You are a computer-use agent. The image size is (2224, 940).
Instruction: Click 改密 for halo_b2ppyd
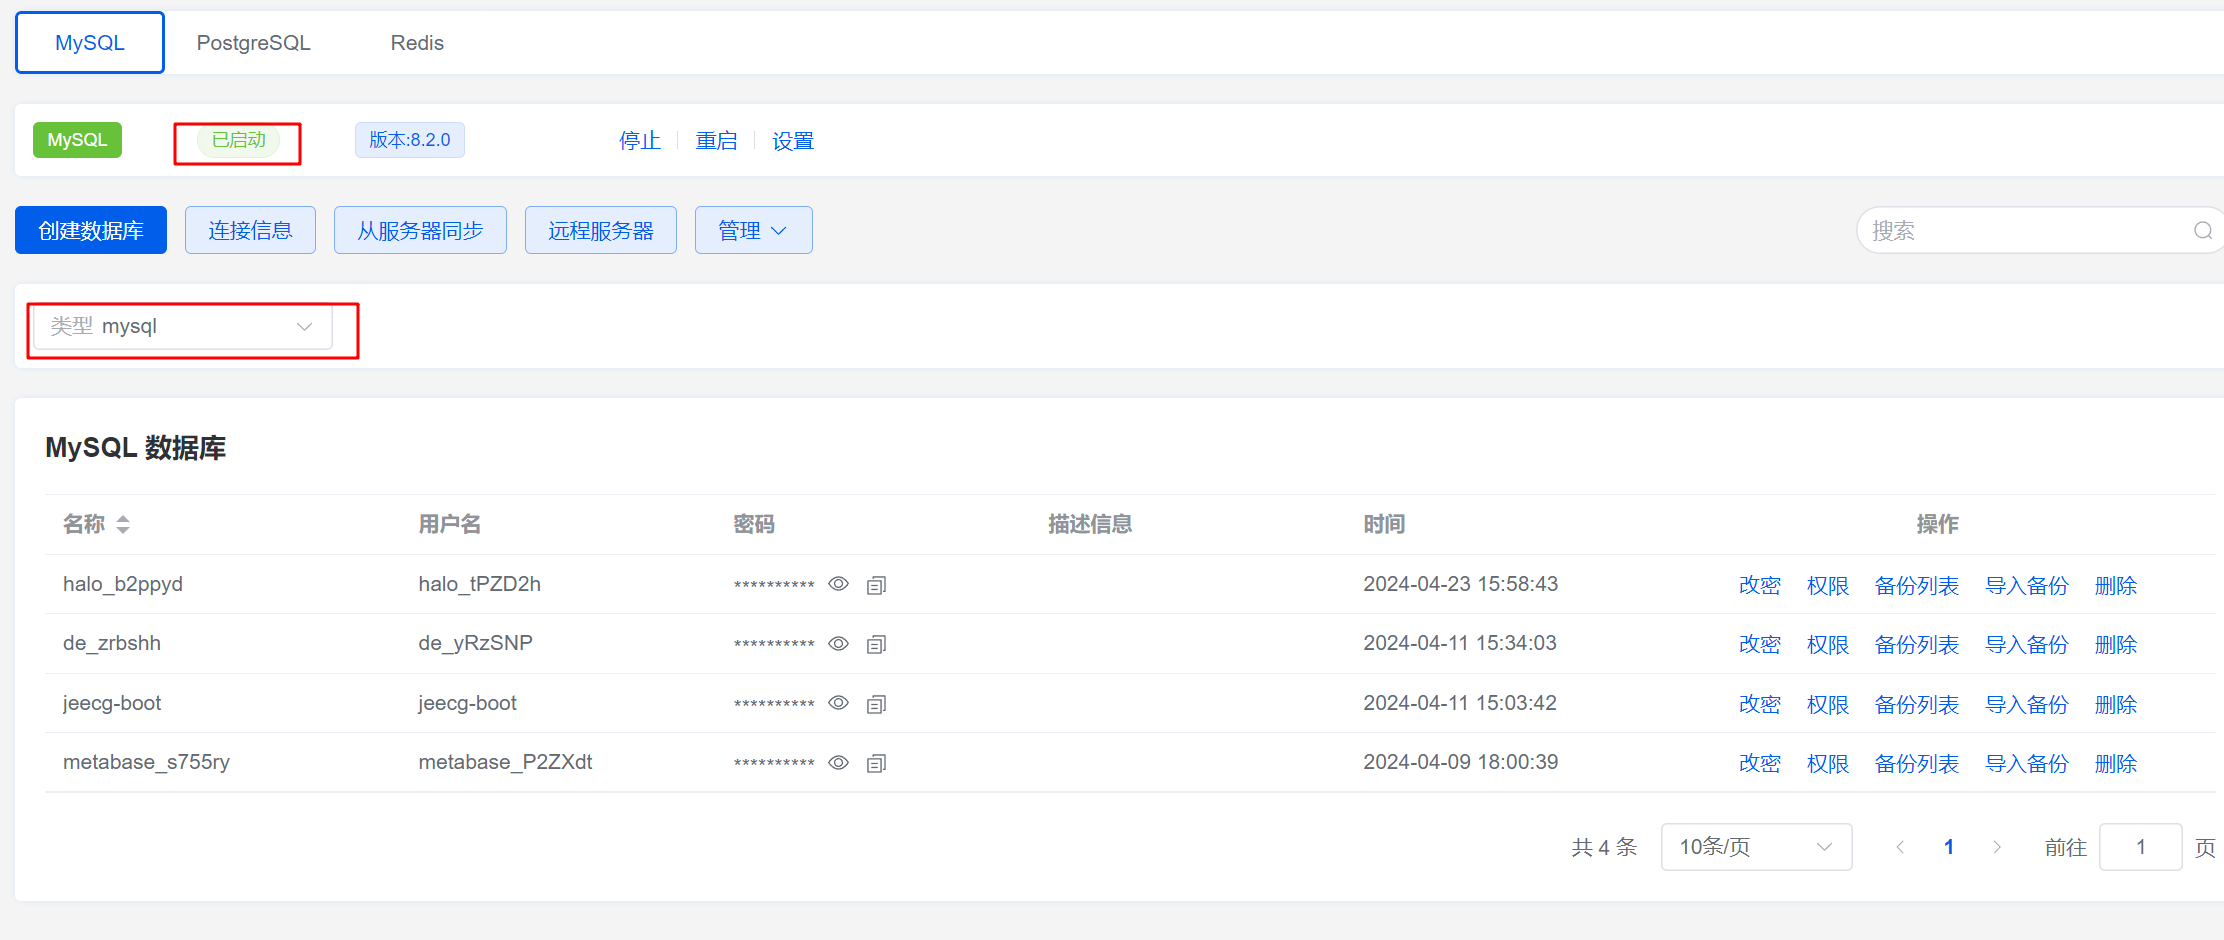tap(1760, 586)
